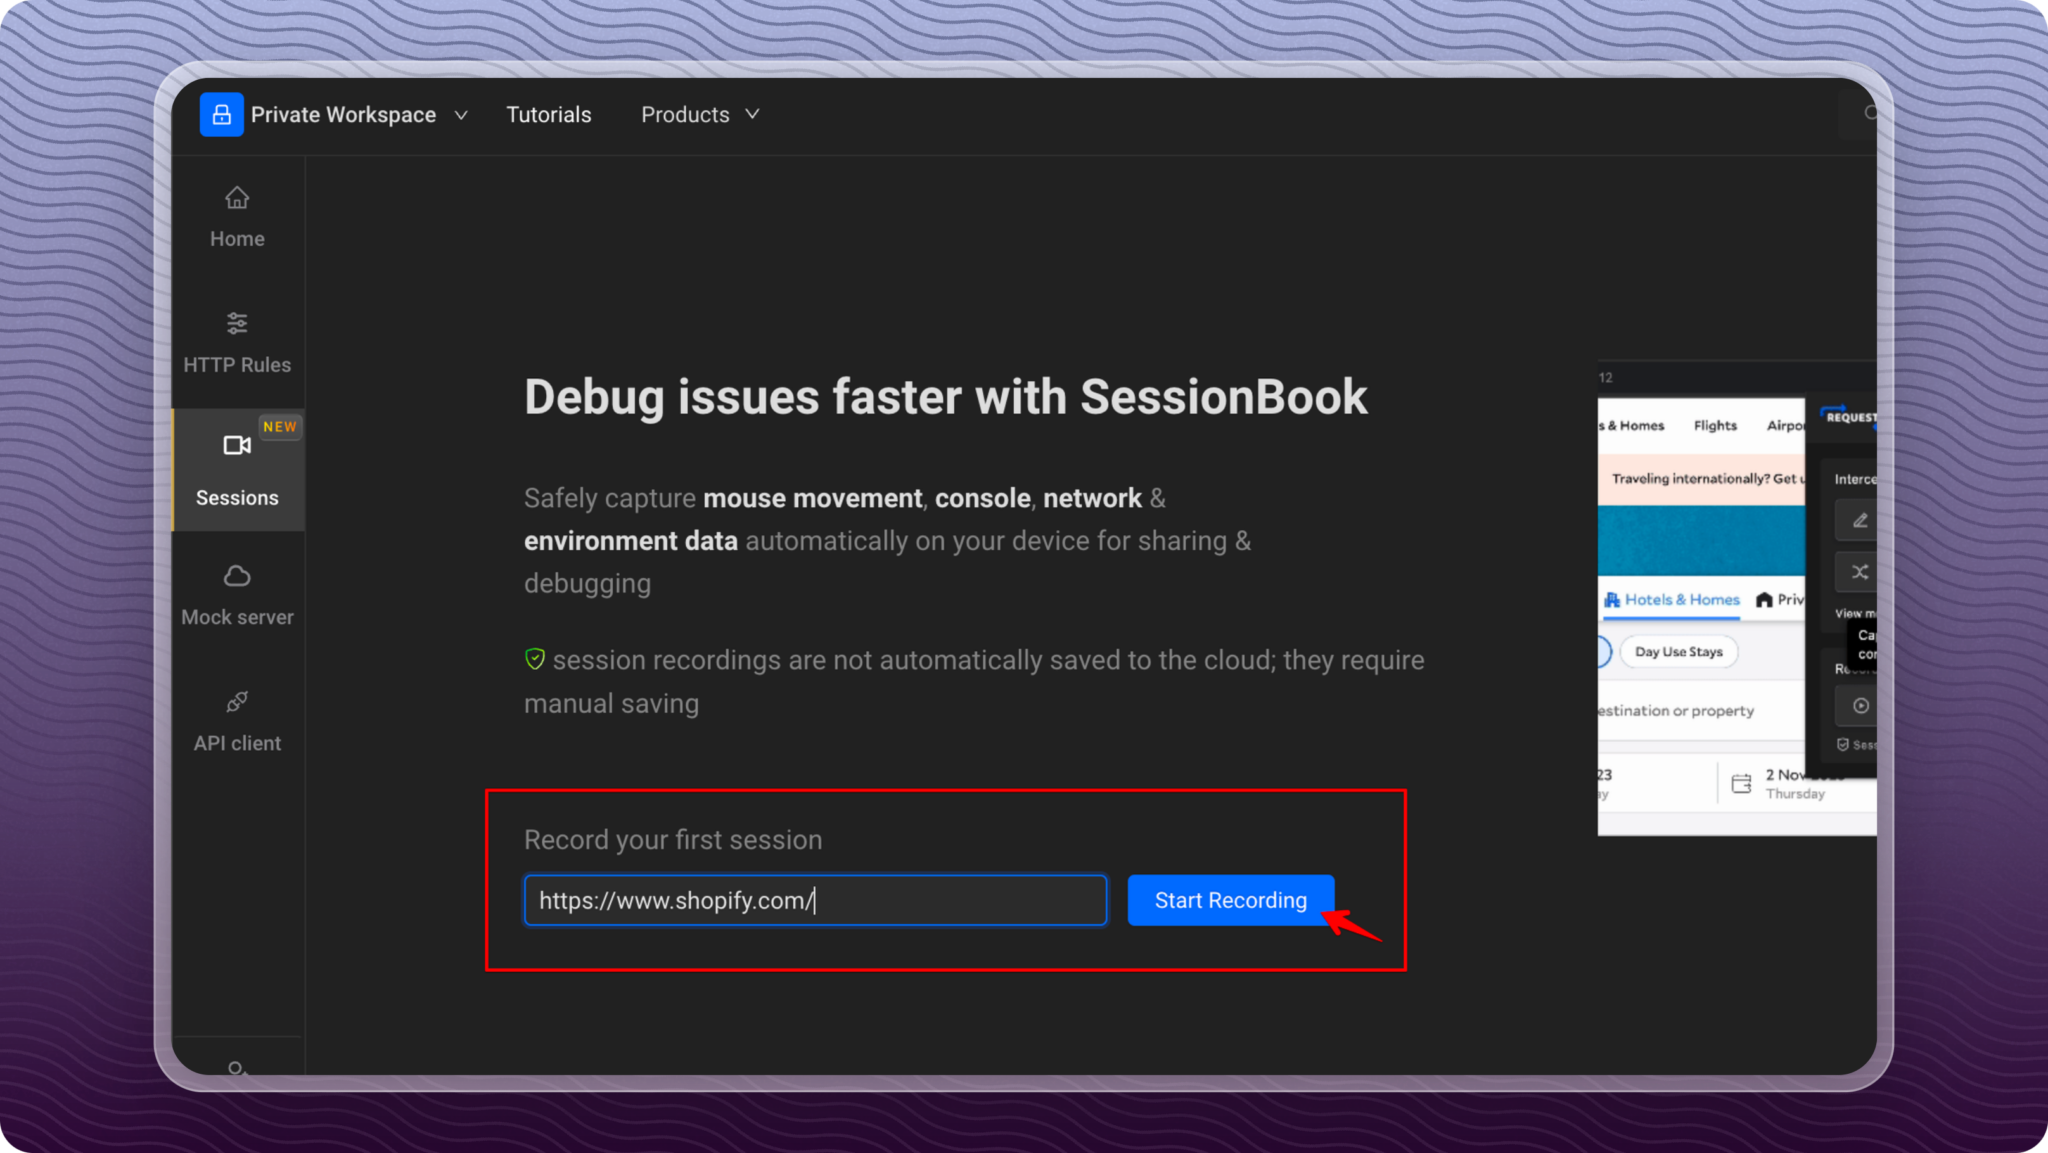
Task: Open the Products dropdown chevron
Action: 755,114
